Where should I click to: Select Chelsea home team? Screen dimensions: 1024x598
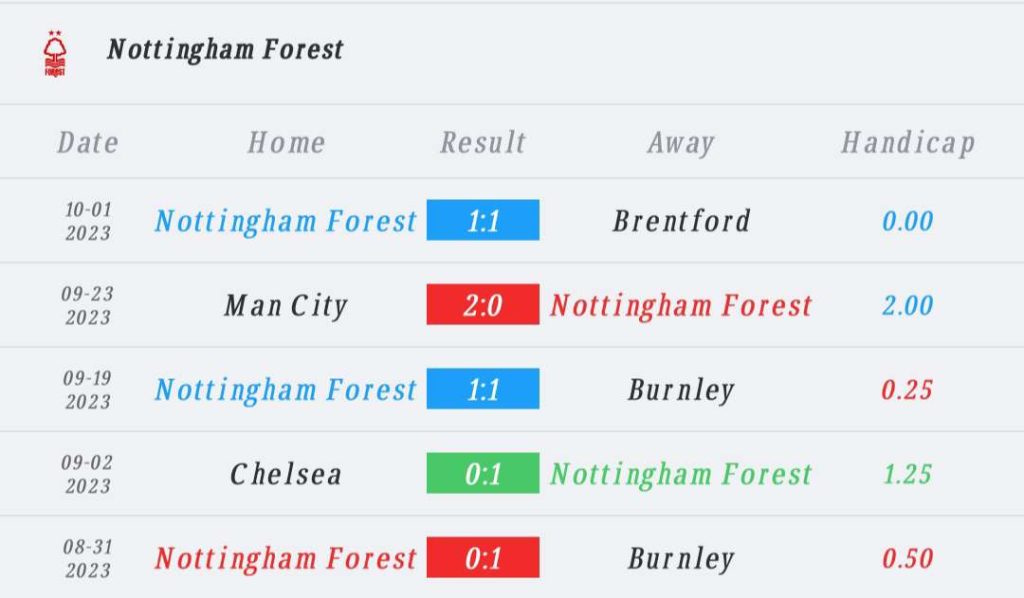click(286, 474)
